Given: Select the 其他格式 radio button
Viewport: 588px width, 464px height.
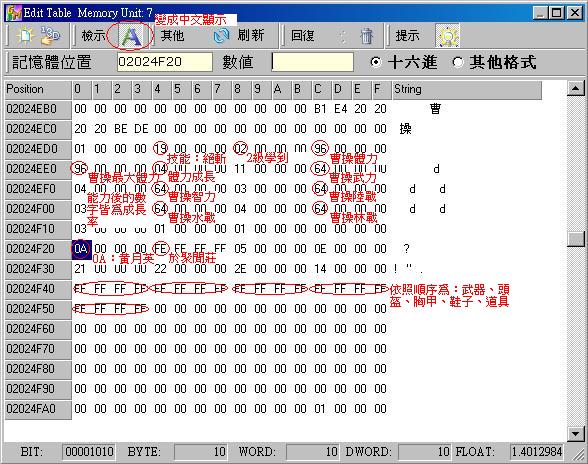Looking at the screenshot, I should pos(458,62).
